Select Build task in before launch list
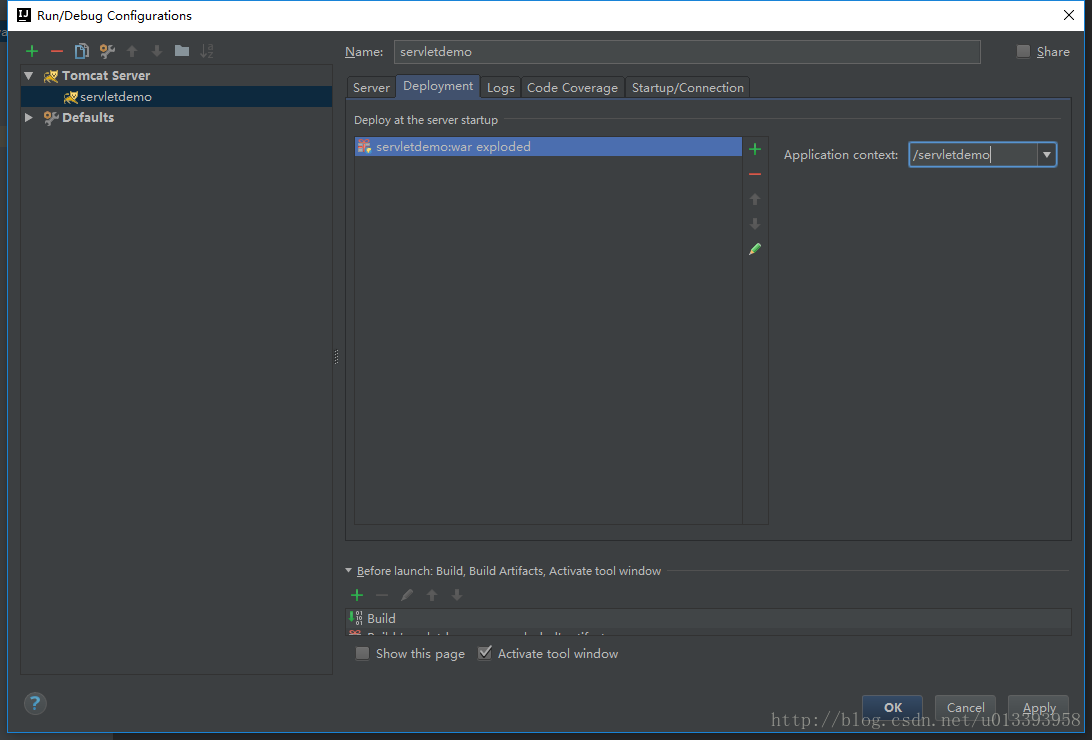Viewport: 1092px width, 740px height. point(708,618)
